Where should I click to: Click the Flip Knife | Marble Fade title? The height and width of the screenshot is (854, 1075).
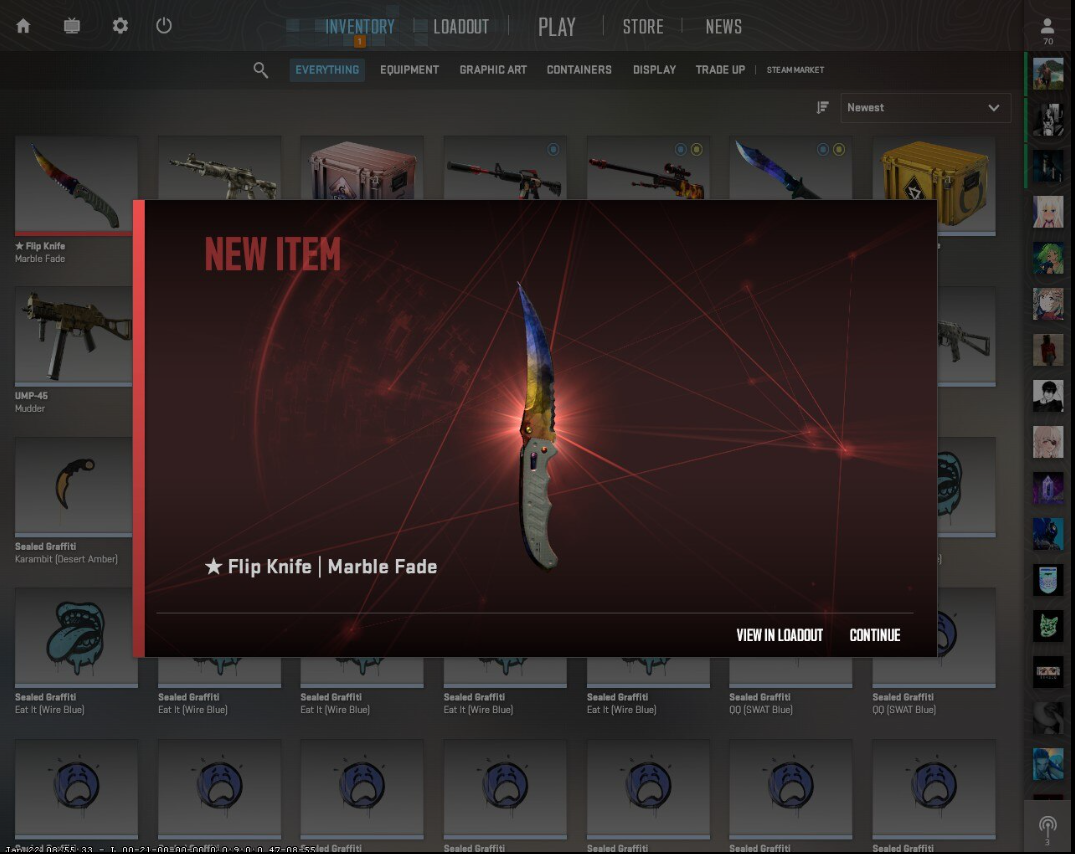tap(321, 567)
